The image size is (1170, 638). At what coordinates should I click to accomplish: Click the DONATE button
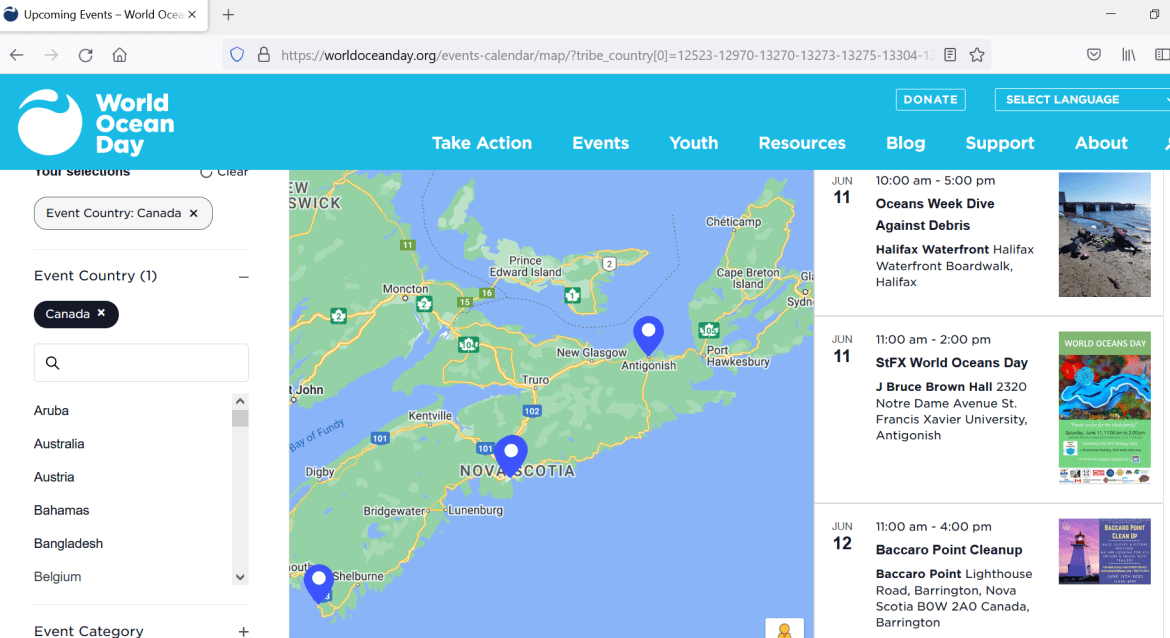click(930, 99)
